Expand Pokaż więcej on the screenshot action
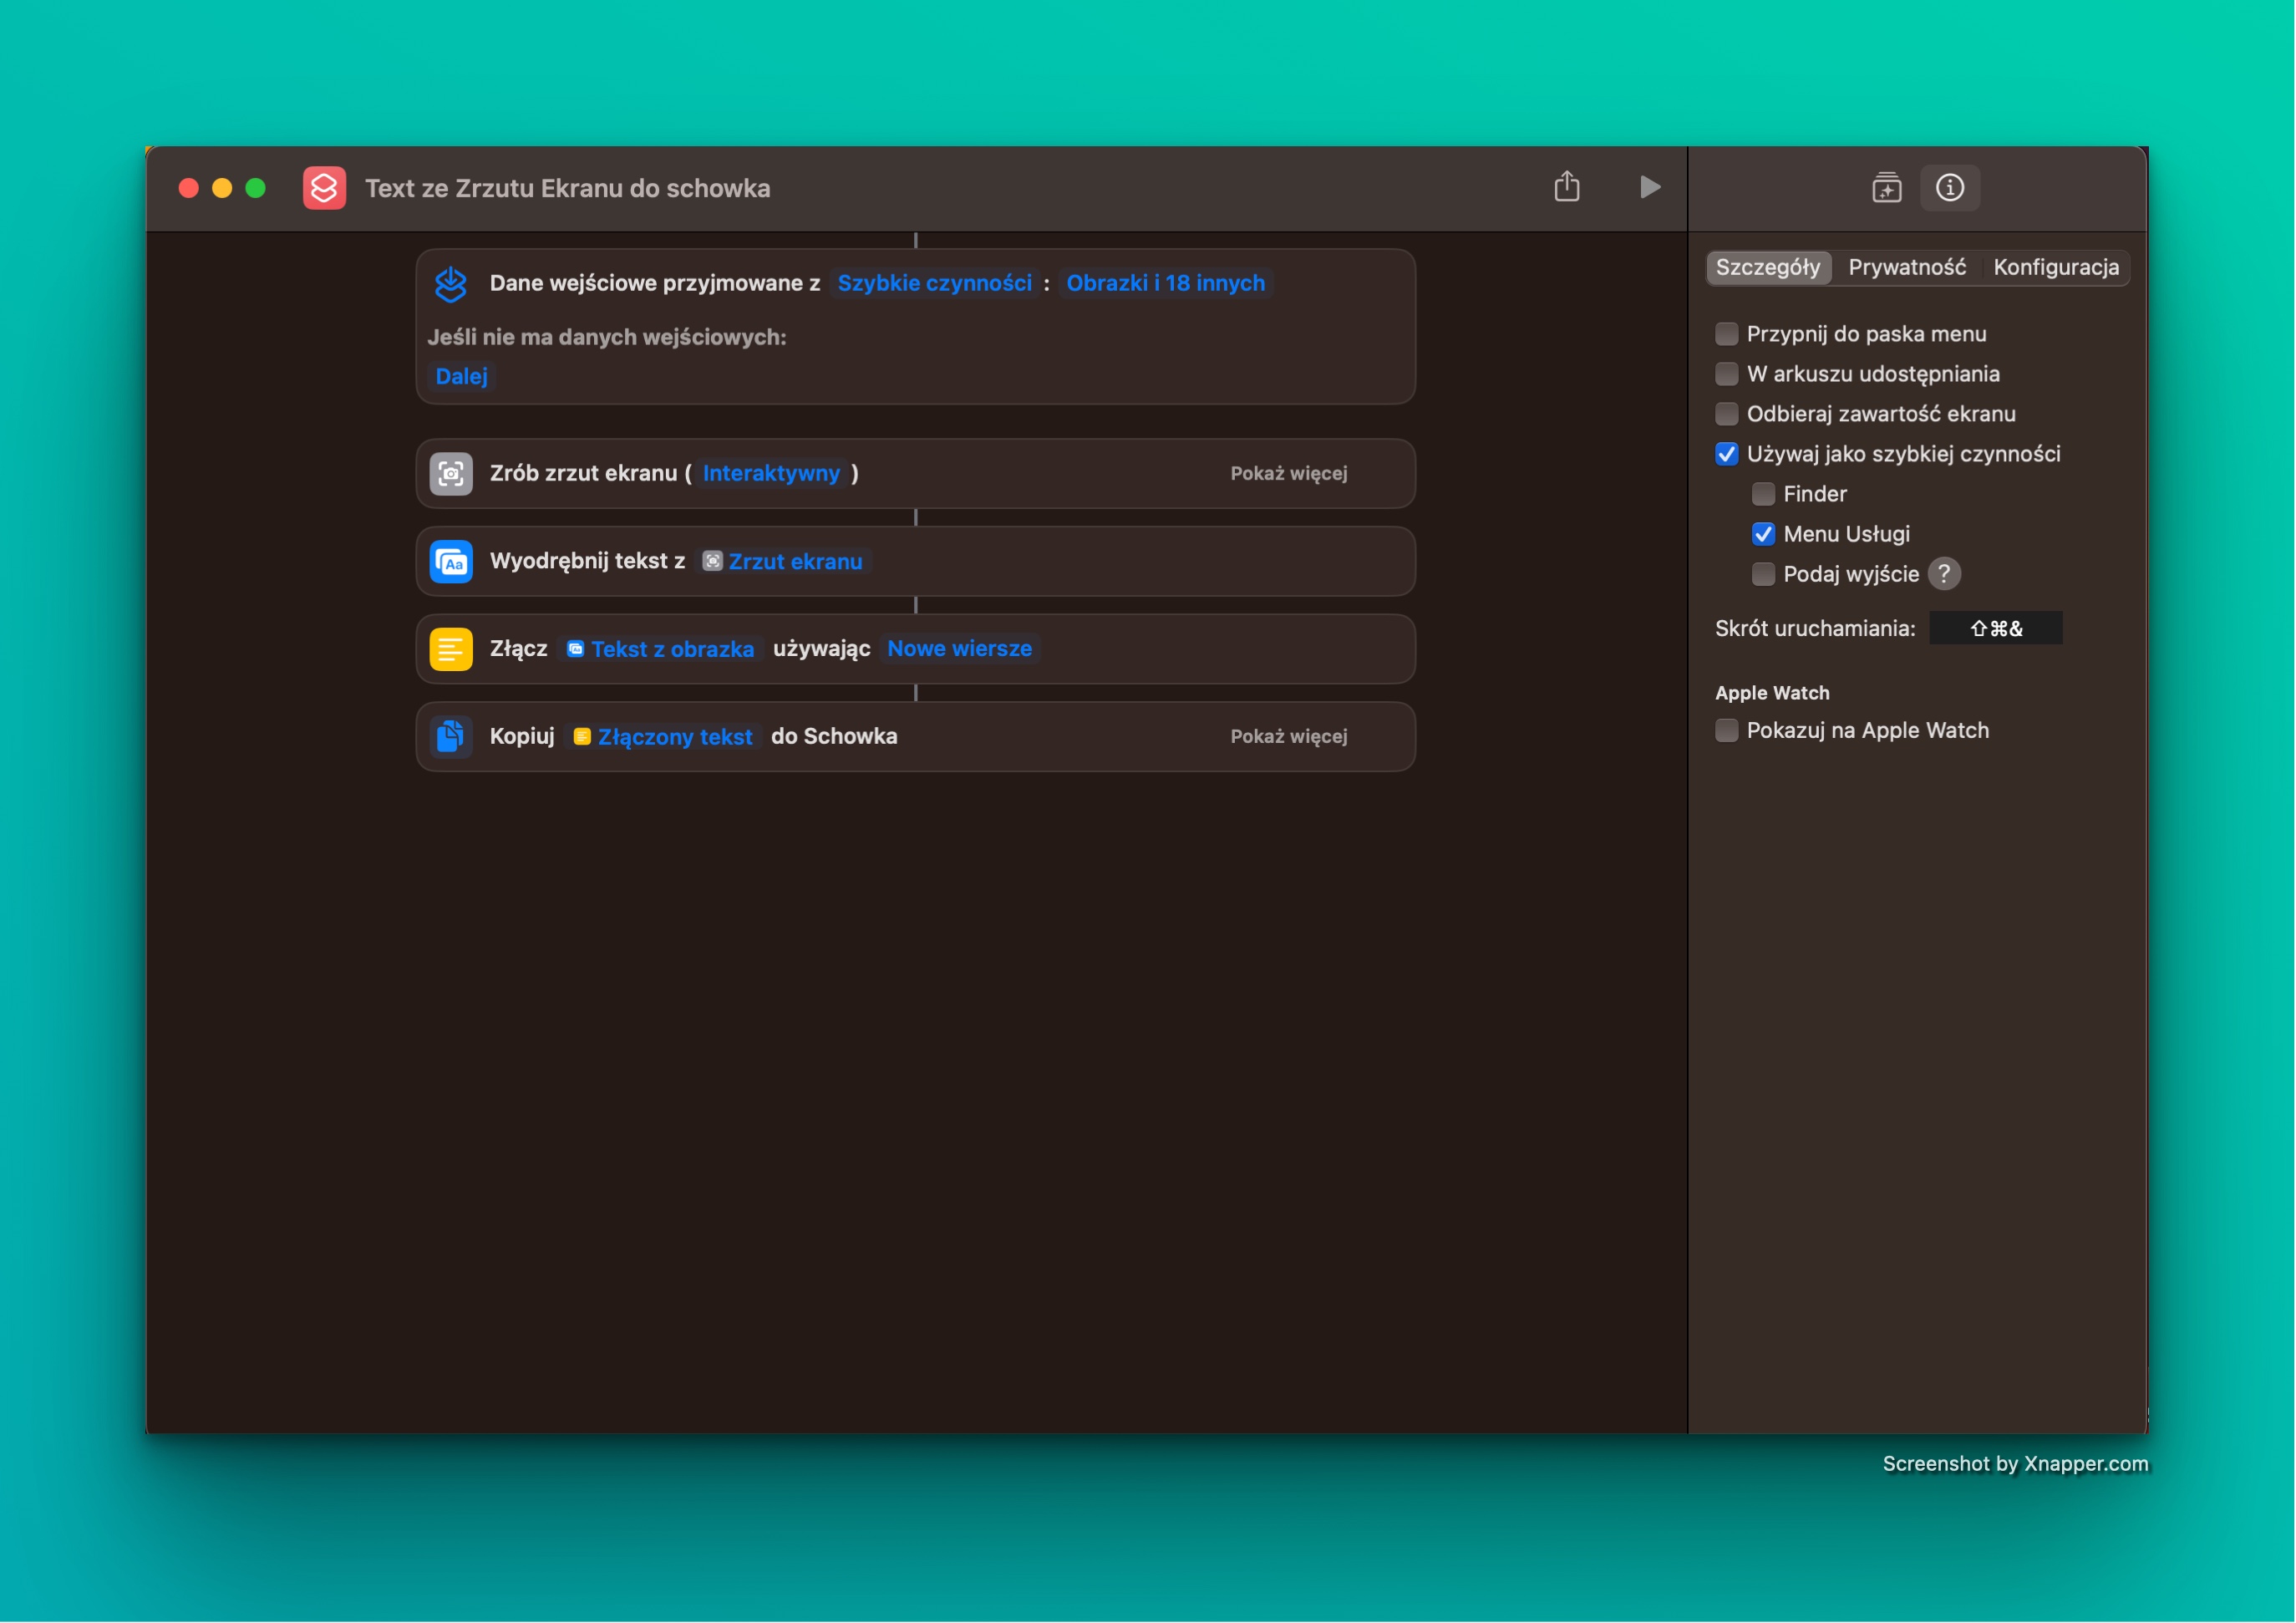This screenshot has width=2296, height=1623. (x=1288, y=473)
